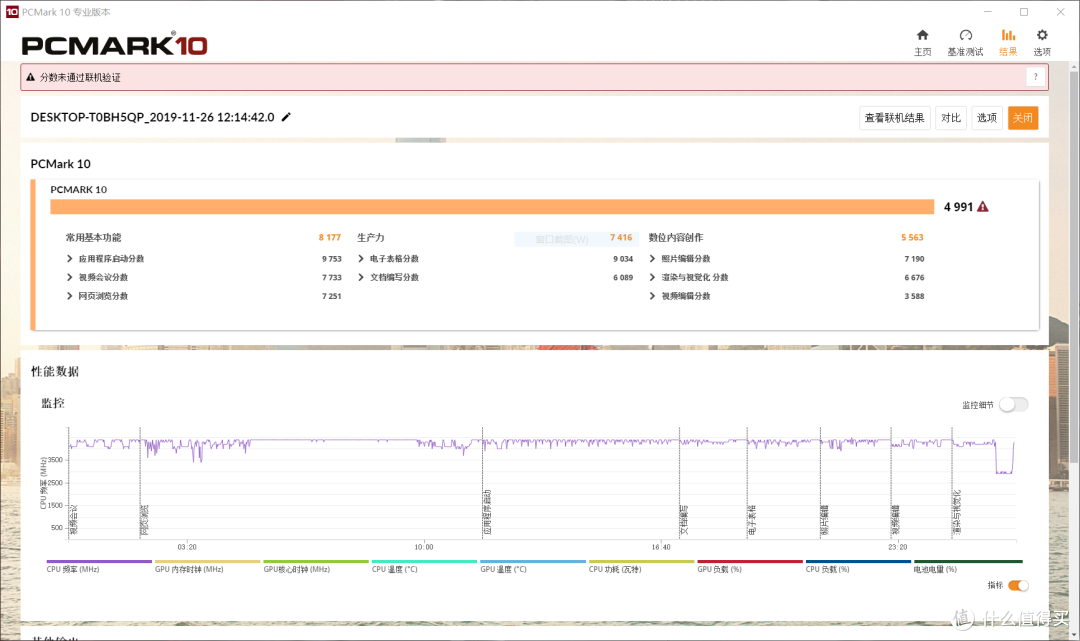Screen dimensions: 1080x641
Task: Go to the 主页 home icon
Action: click(922, 35)
